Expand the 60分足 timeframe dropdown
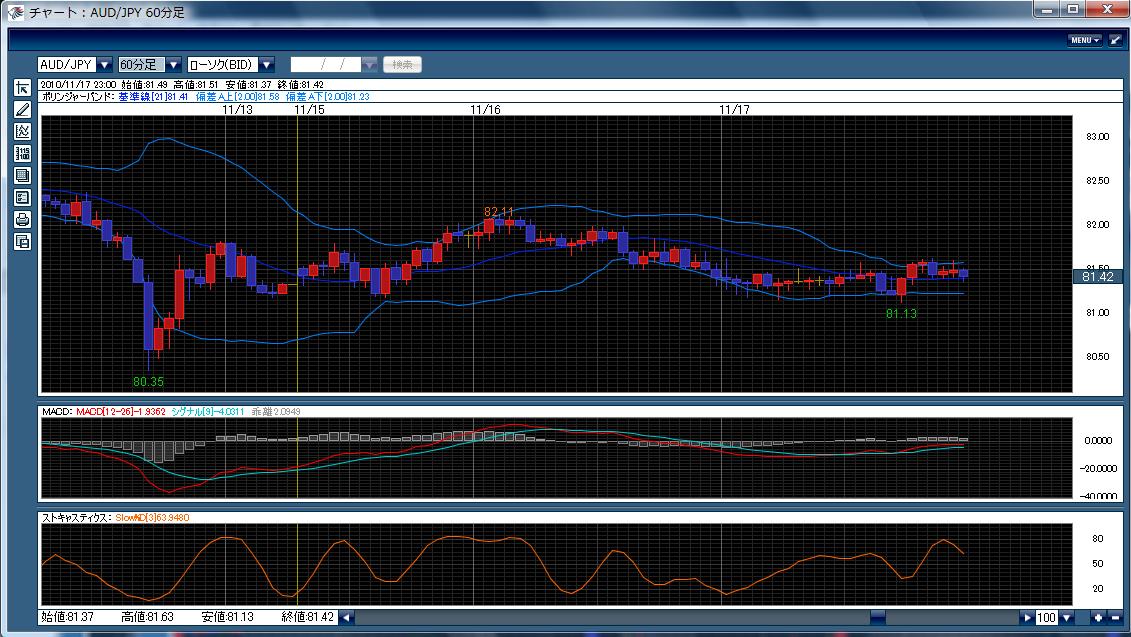Screen dimensions: 1131x637 coord(174,65)
